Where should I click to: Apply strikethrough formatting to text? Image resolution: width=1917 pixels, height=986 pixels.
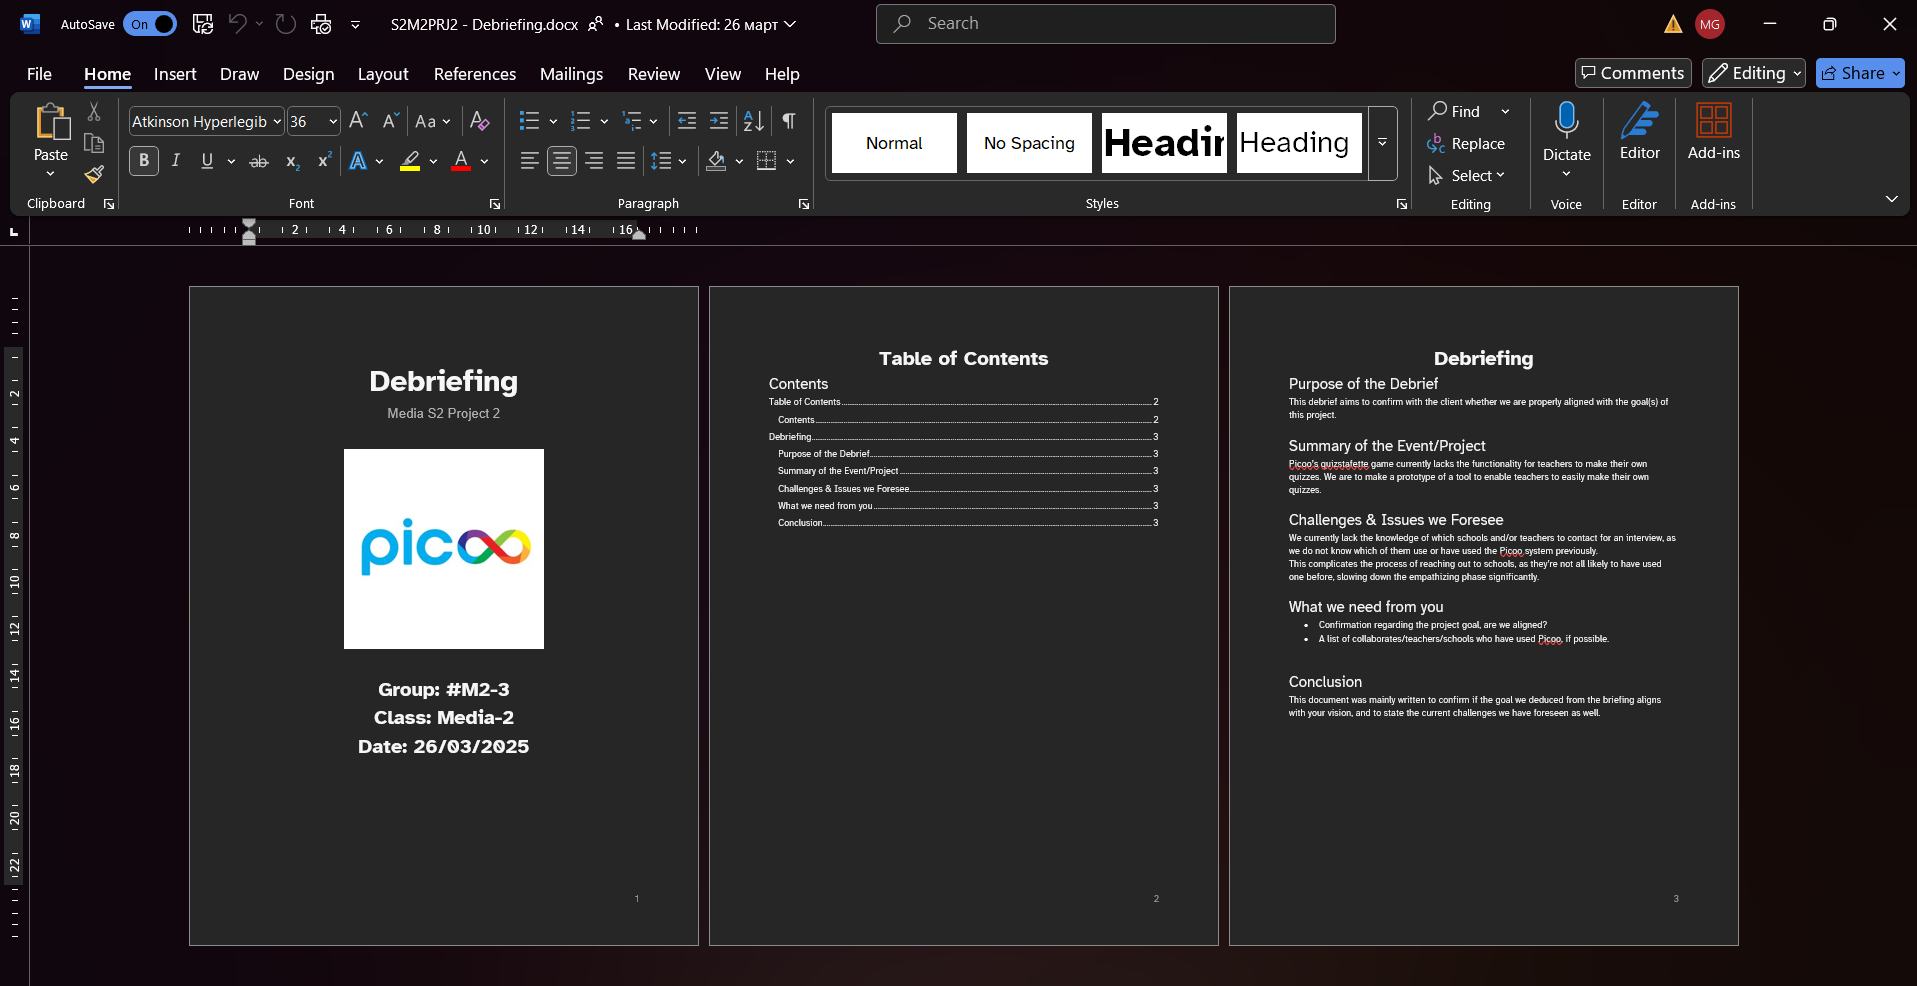pos(259,161)
